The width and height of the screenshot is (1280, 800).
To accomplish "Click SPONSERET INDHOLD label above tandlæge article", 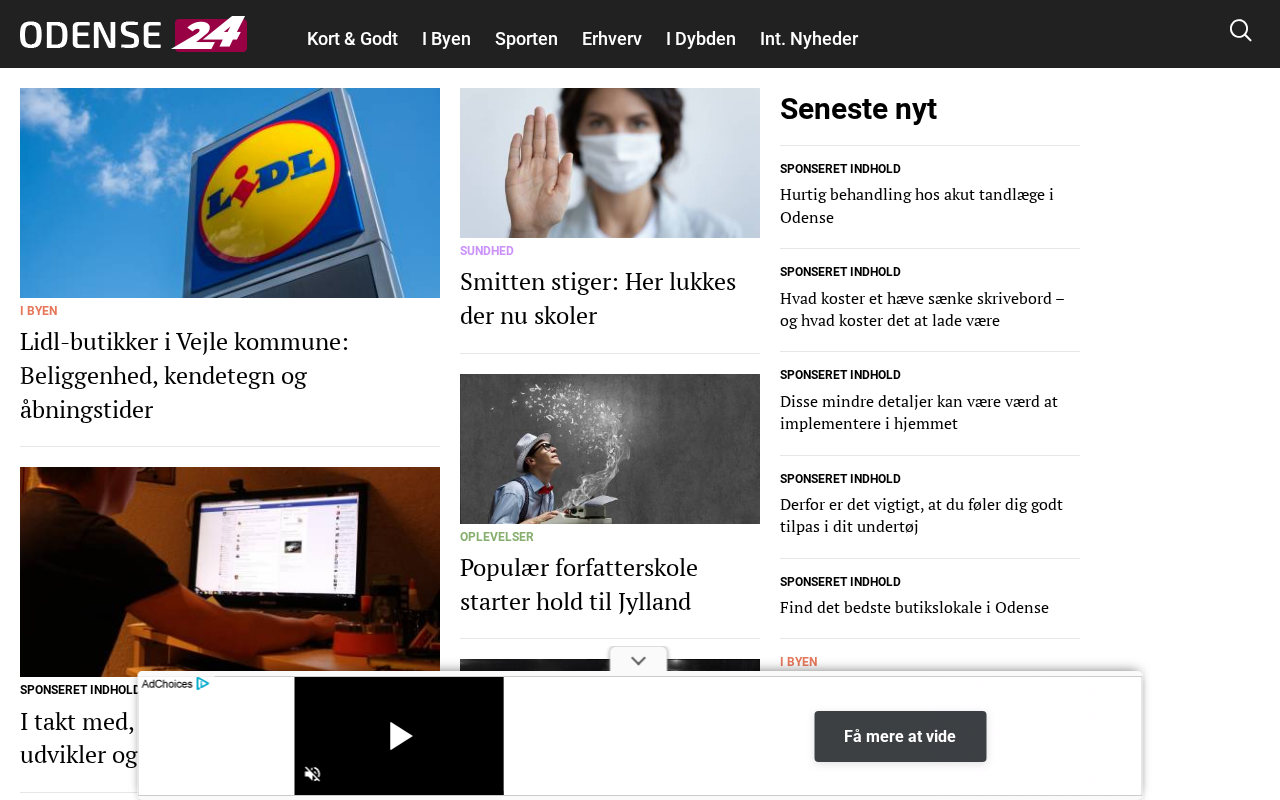I will pos(840,169).
